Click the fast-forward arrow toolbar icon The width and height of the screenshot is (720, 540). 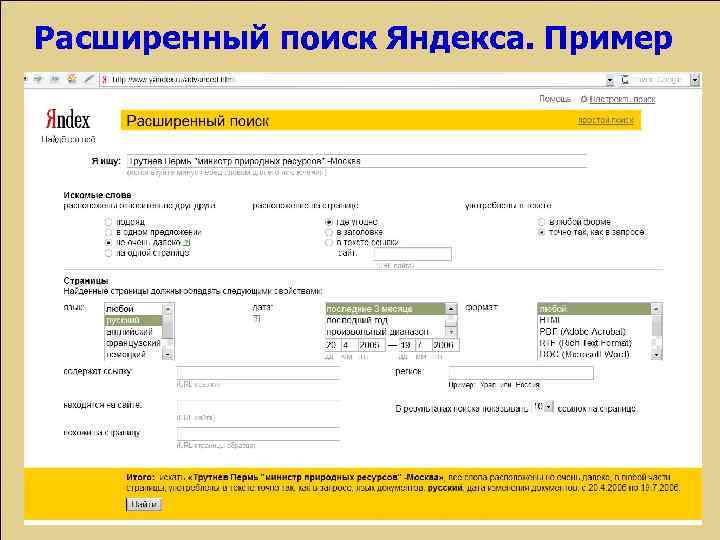[x=55, y=79]
